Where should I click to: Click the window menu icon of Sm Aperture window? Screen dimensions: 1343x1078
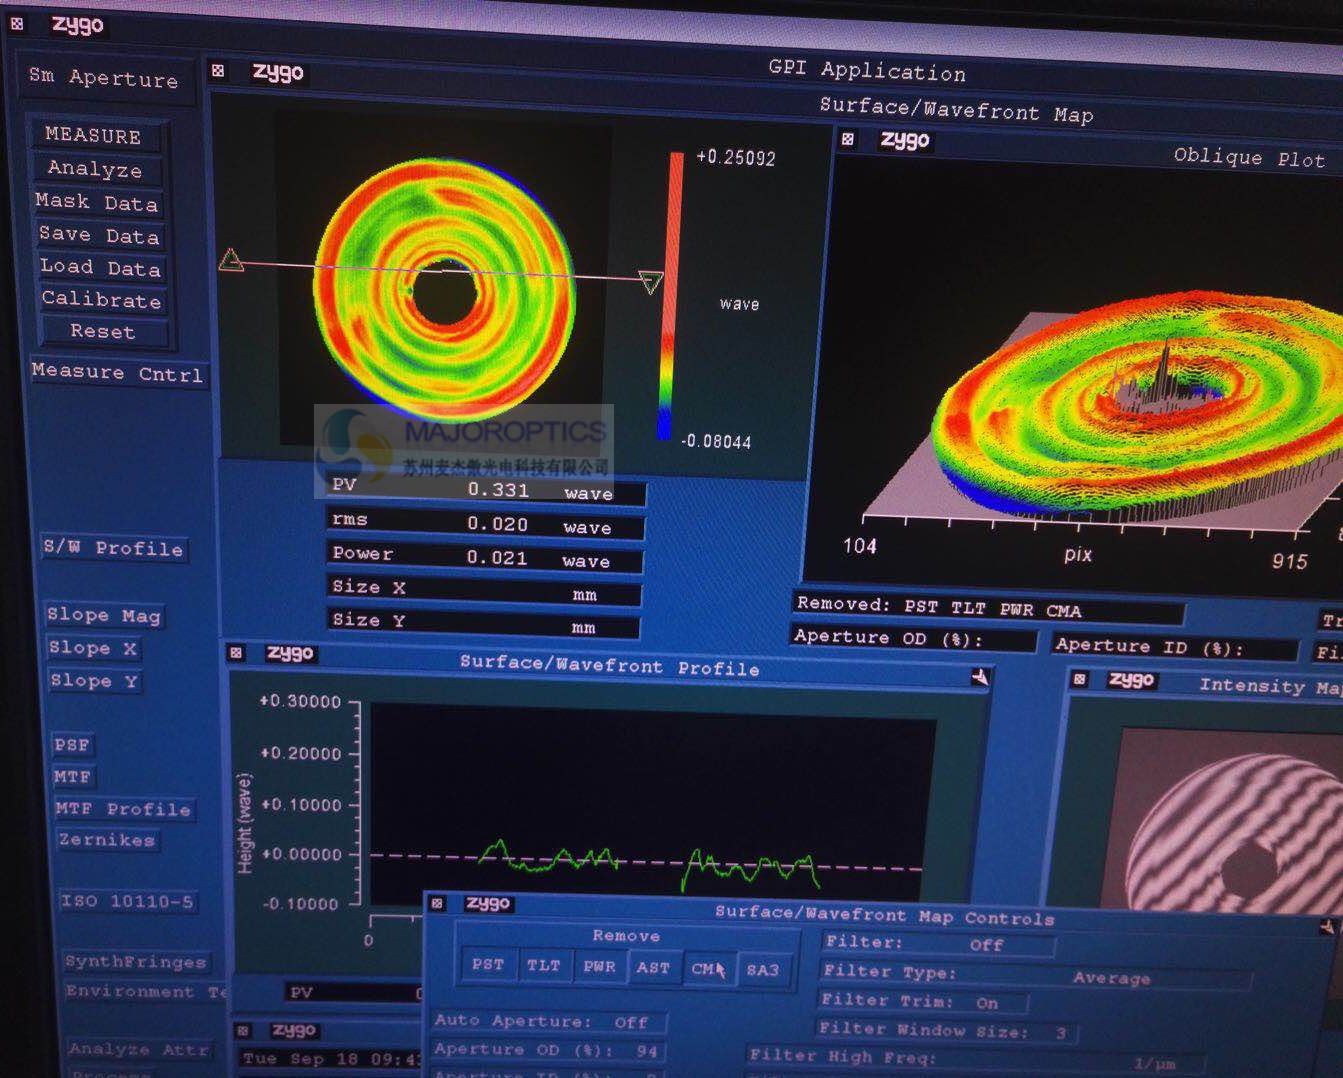[x=17, y=23]
